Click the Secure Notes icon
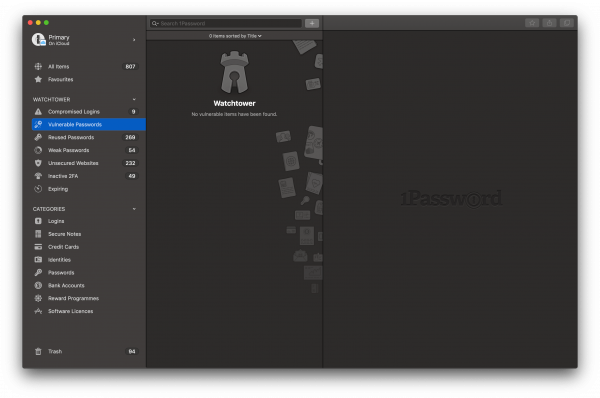This screenshot has width=600, height=398. point(38,234)
